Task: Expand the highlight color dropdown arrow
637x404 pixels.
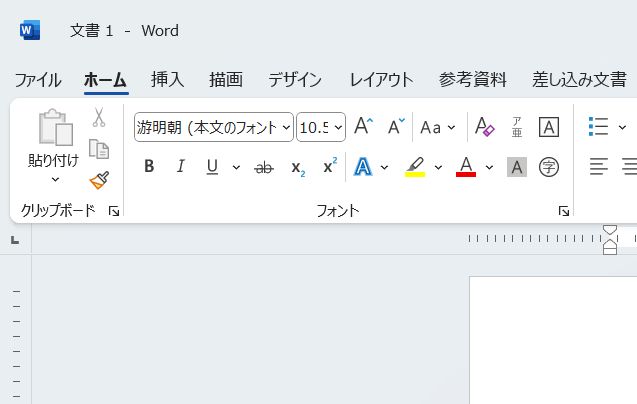Action: (438, 167)
